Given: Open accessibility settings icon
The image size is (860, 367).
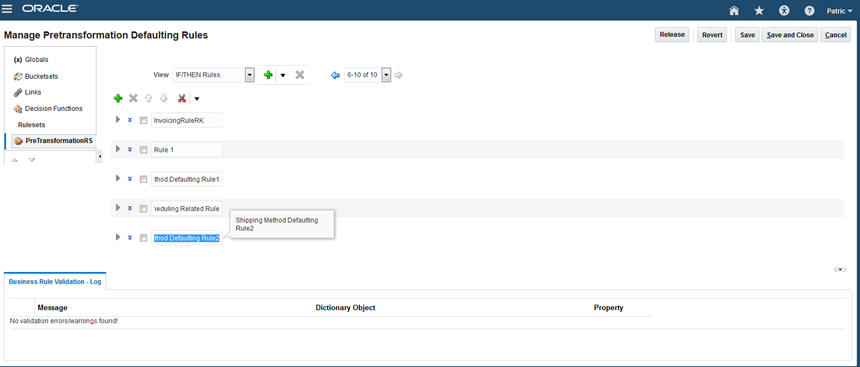Looking at the screenshot, I should (784, 10).
